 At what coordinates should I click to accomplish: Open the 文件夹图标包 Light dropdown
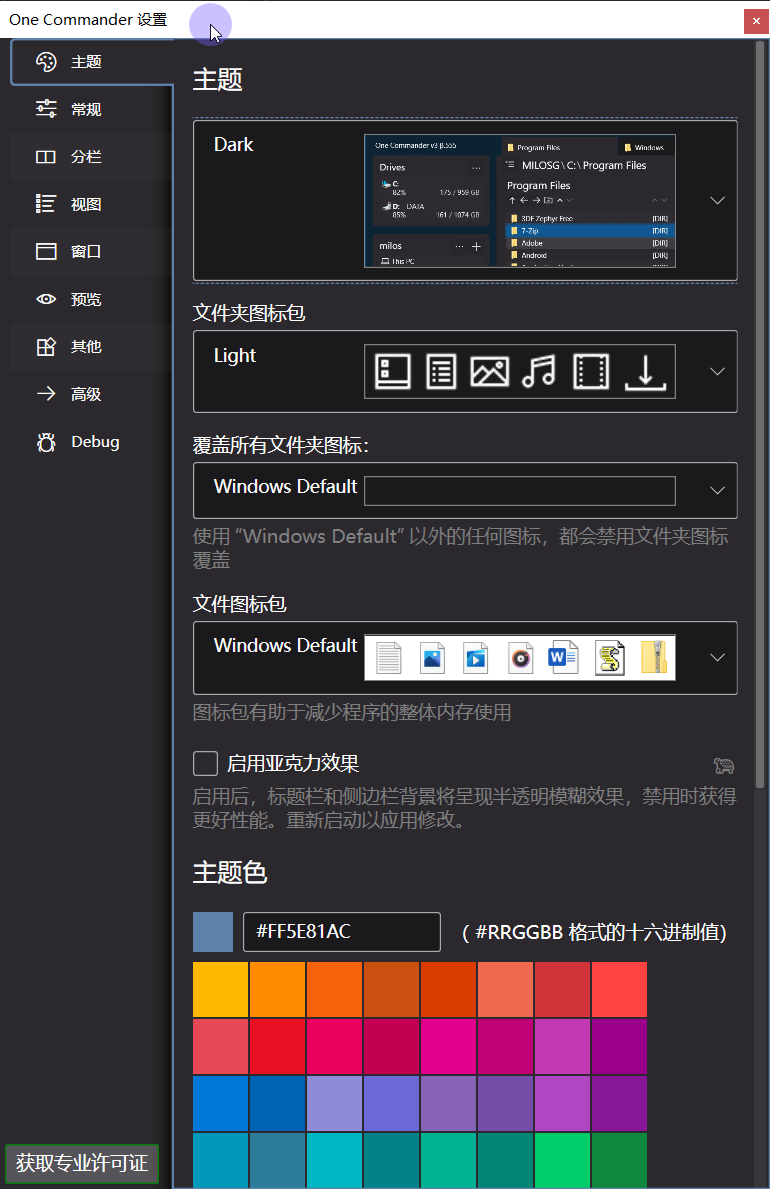(717, 371)
